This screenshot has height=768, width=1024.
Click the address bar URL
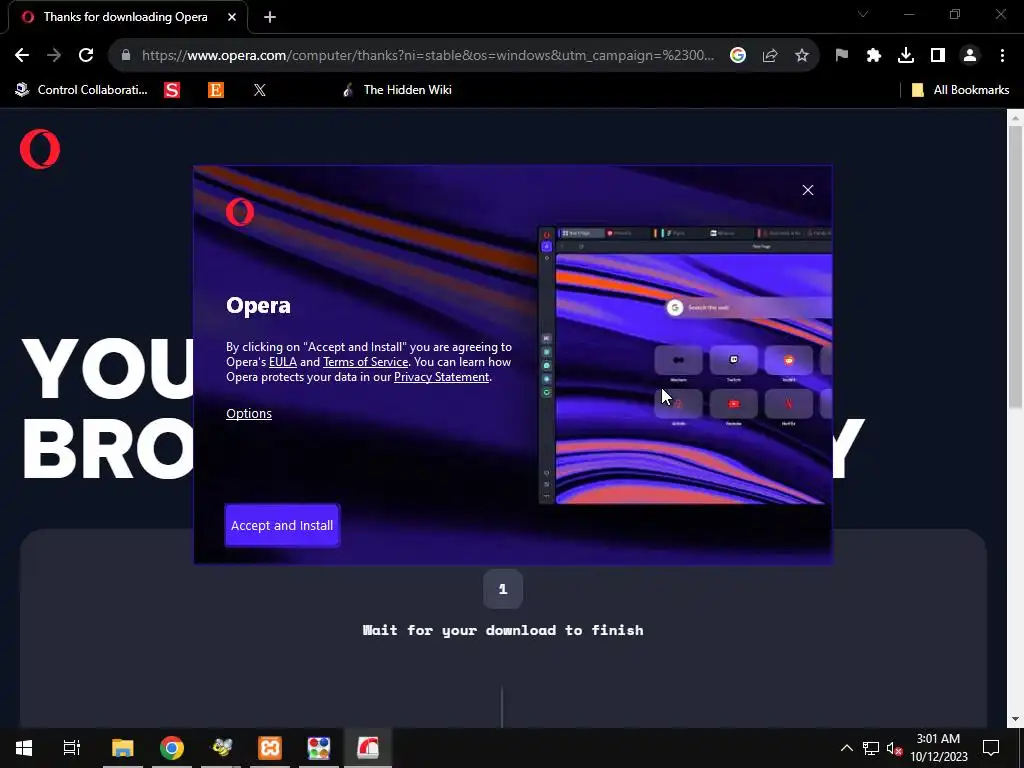[428, 56]
